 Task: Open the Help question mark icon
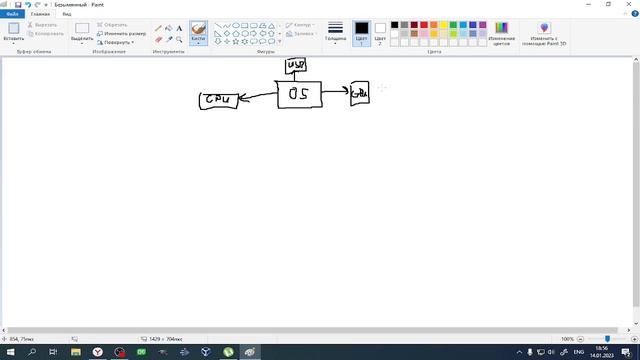click(x=635, y=14)
